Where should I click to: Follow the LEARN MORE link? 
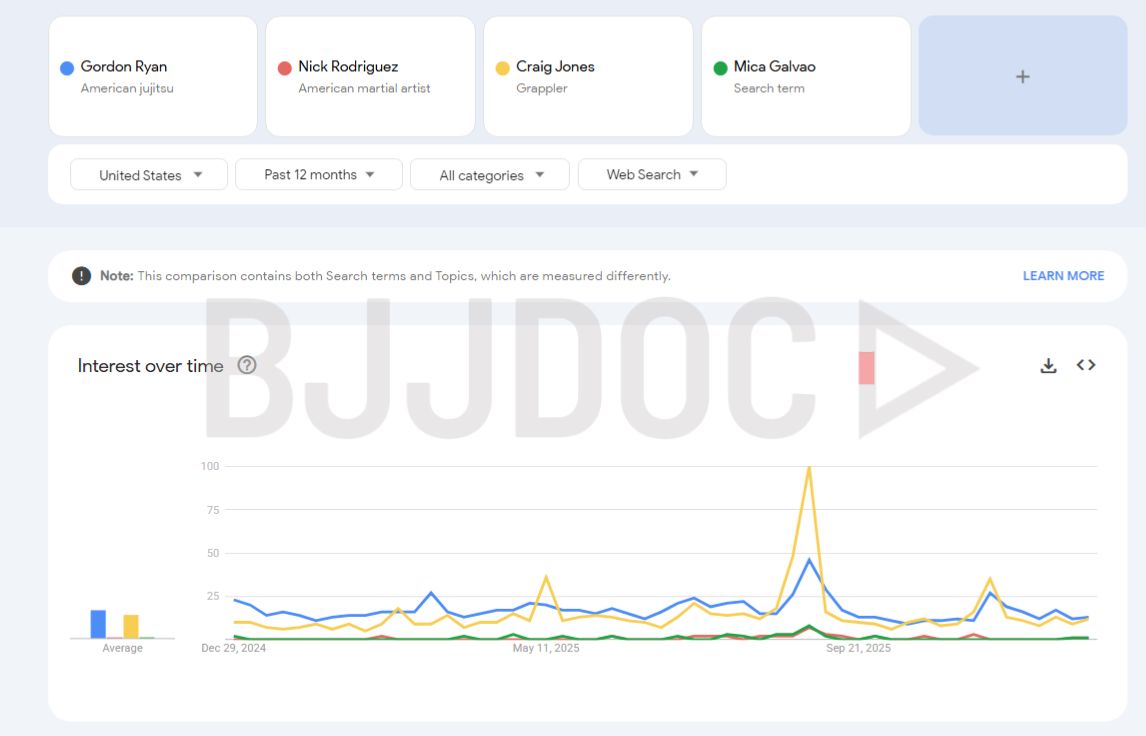coord(1063,276)
